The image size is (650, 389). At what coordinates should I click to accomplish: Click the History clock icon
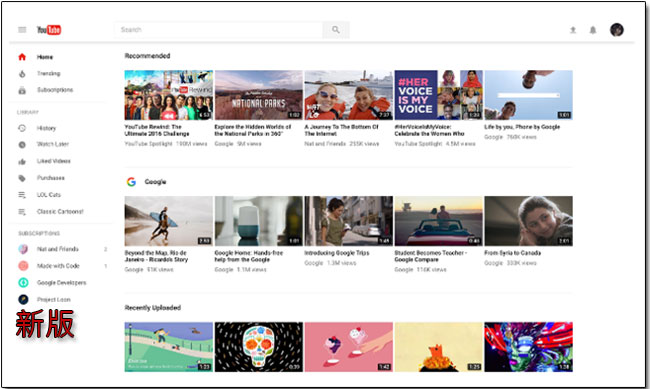click(22, 128)
